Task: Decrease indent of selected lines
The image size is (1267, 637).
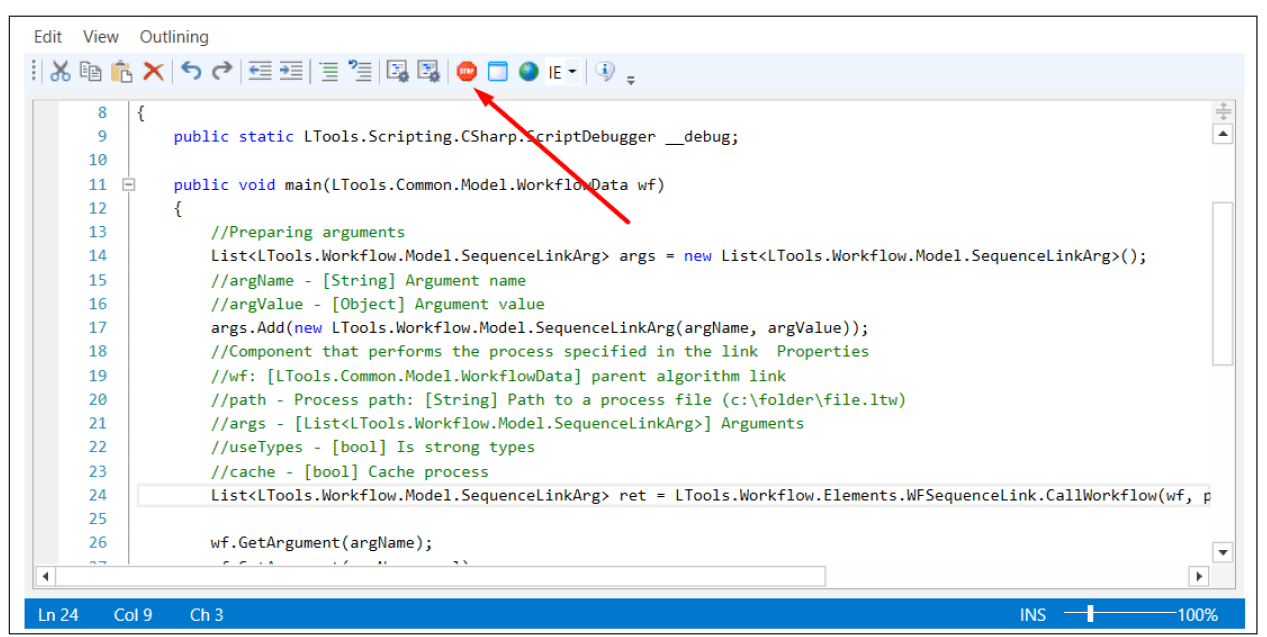Action: pyautogui.click(x=260, y=71)
